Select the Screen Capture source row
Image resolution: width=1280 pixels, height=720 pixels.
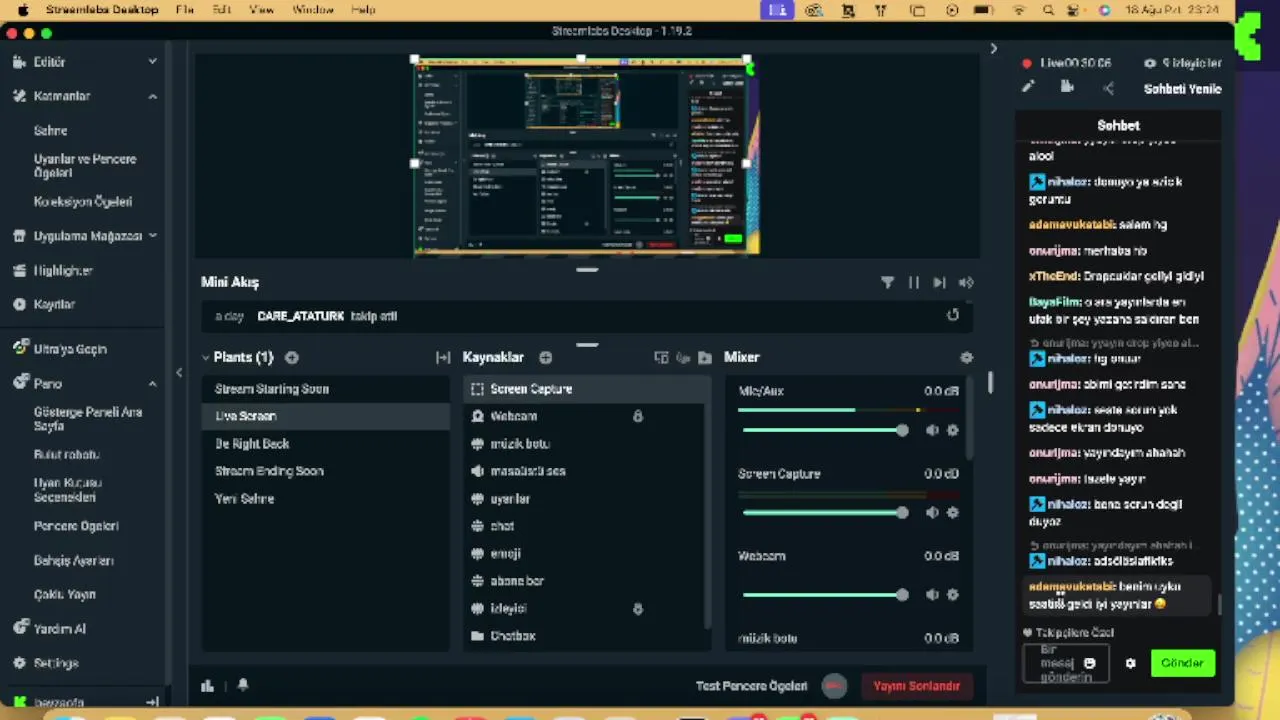586,389
